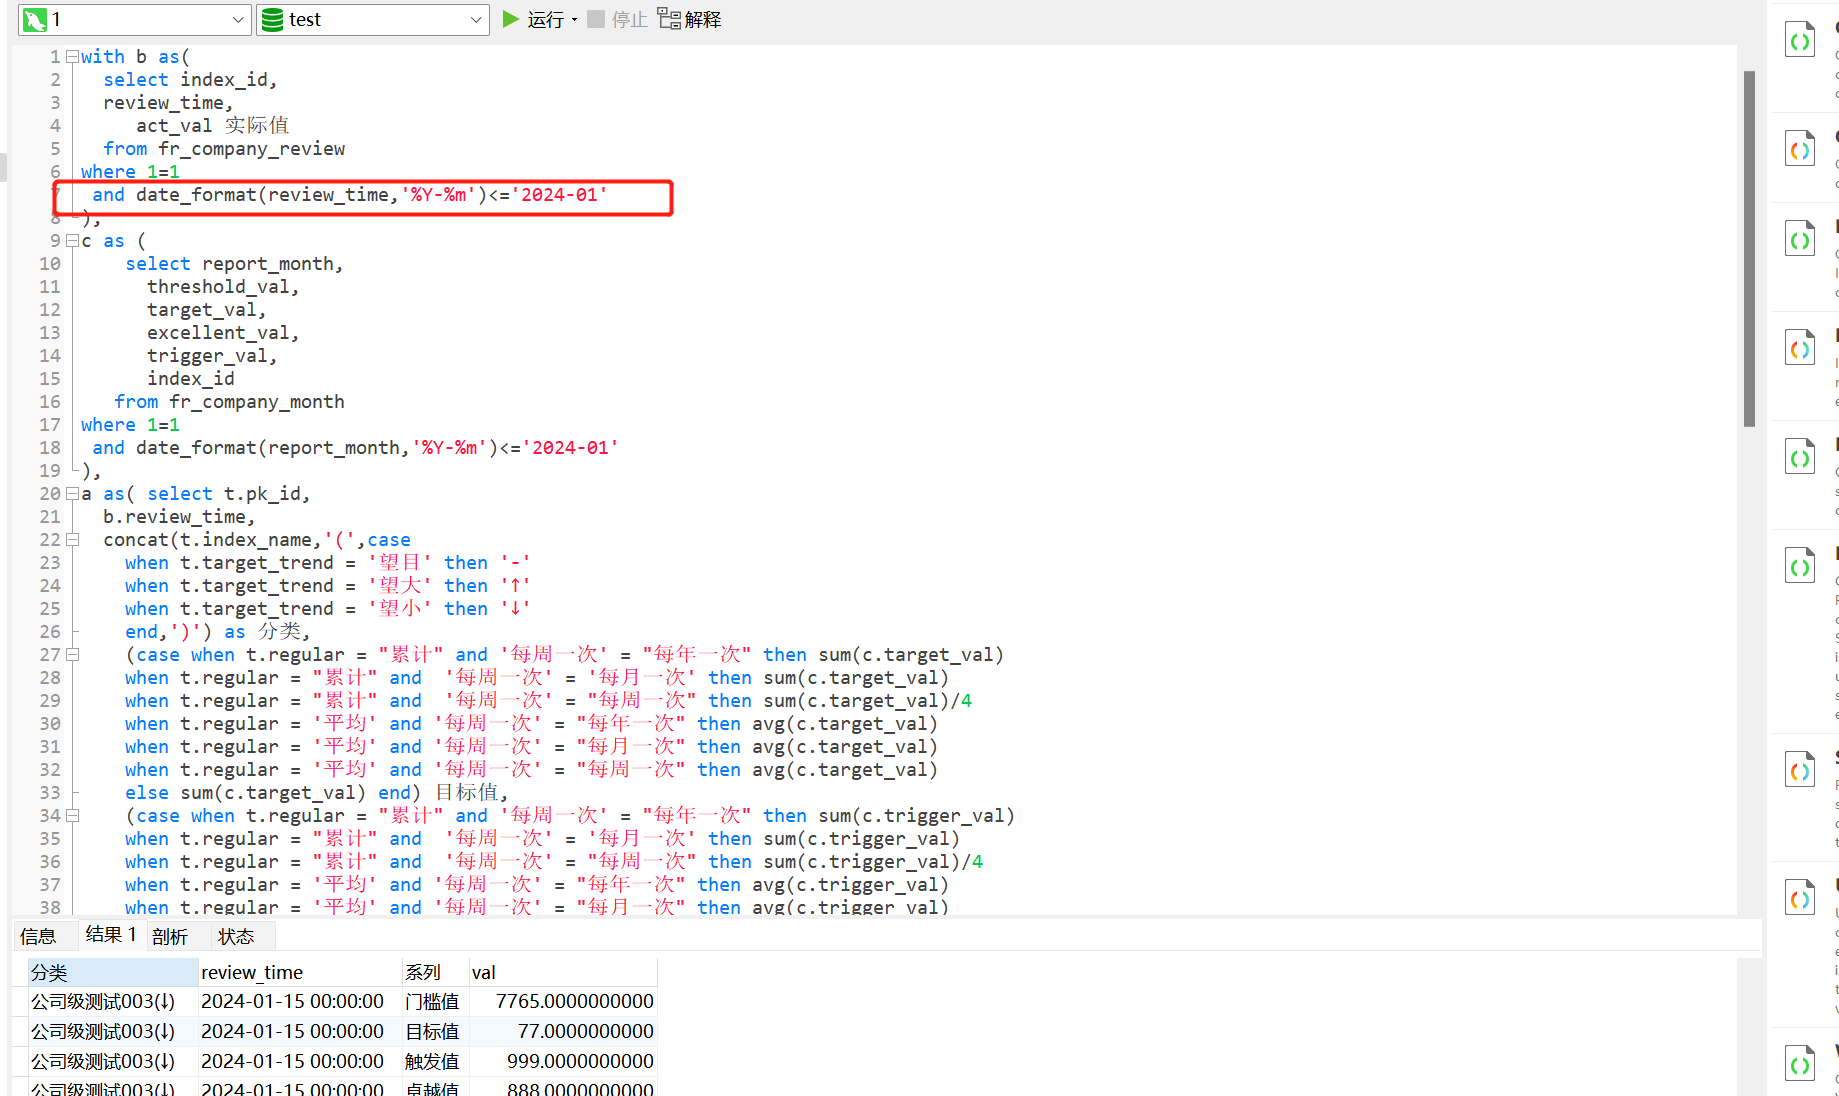Select the 触发值 cell in results
This screenshot has width=1839, height=1096.
(435, 1061)
